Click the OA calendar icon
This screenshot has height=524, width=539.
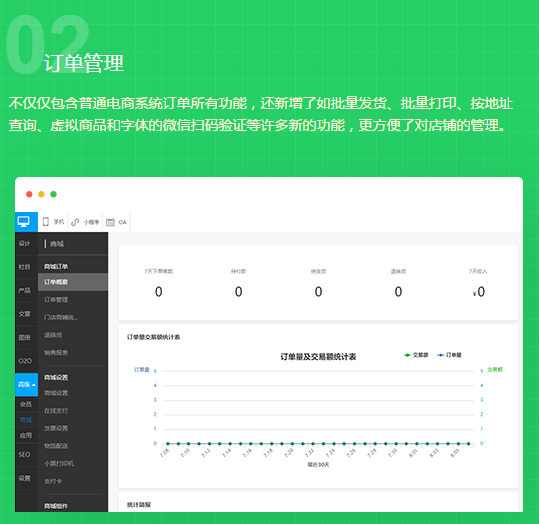click(110, 222)
